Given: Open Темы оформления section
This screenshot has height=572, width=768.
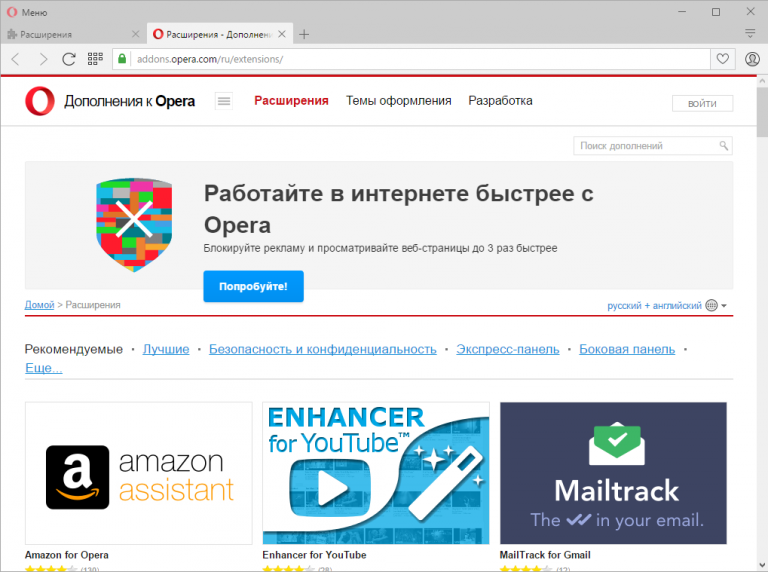Looking at the screenshot, I should (399, 100).
